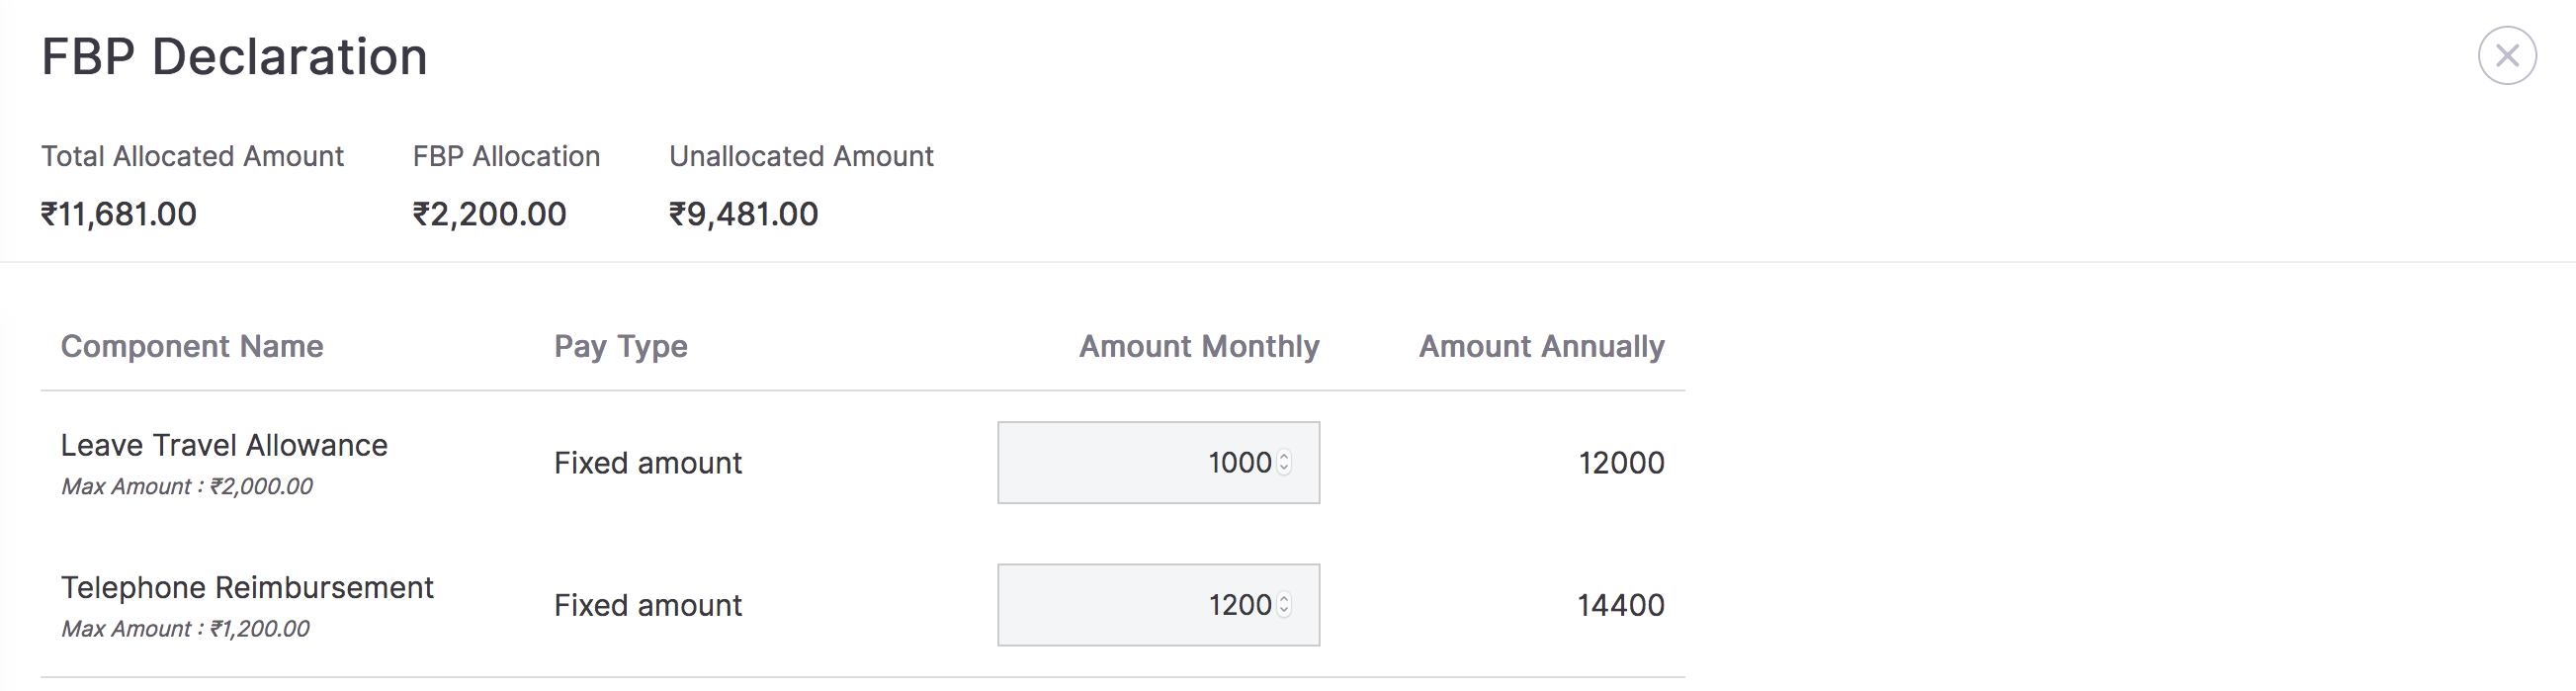Click the stepper arrows beside the 1200 amount
This screenshot has height=691, width=2576.
coord(1285,604)
